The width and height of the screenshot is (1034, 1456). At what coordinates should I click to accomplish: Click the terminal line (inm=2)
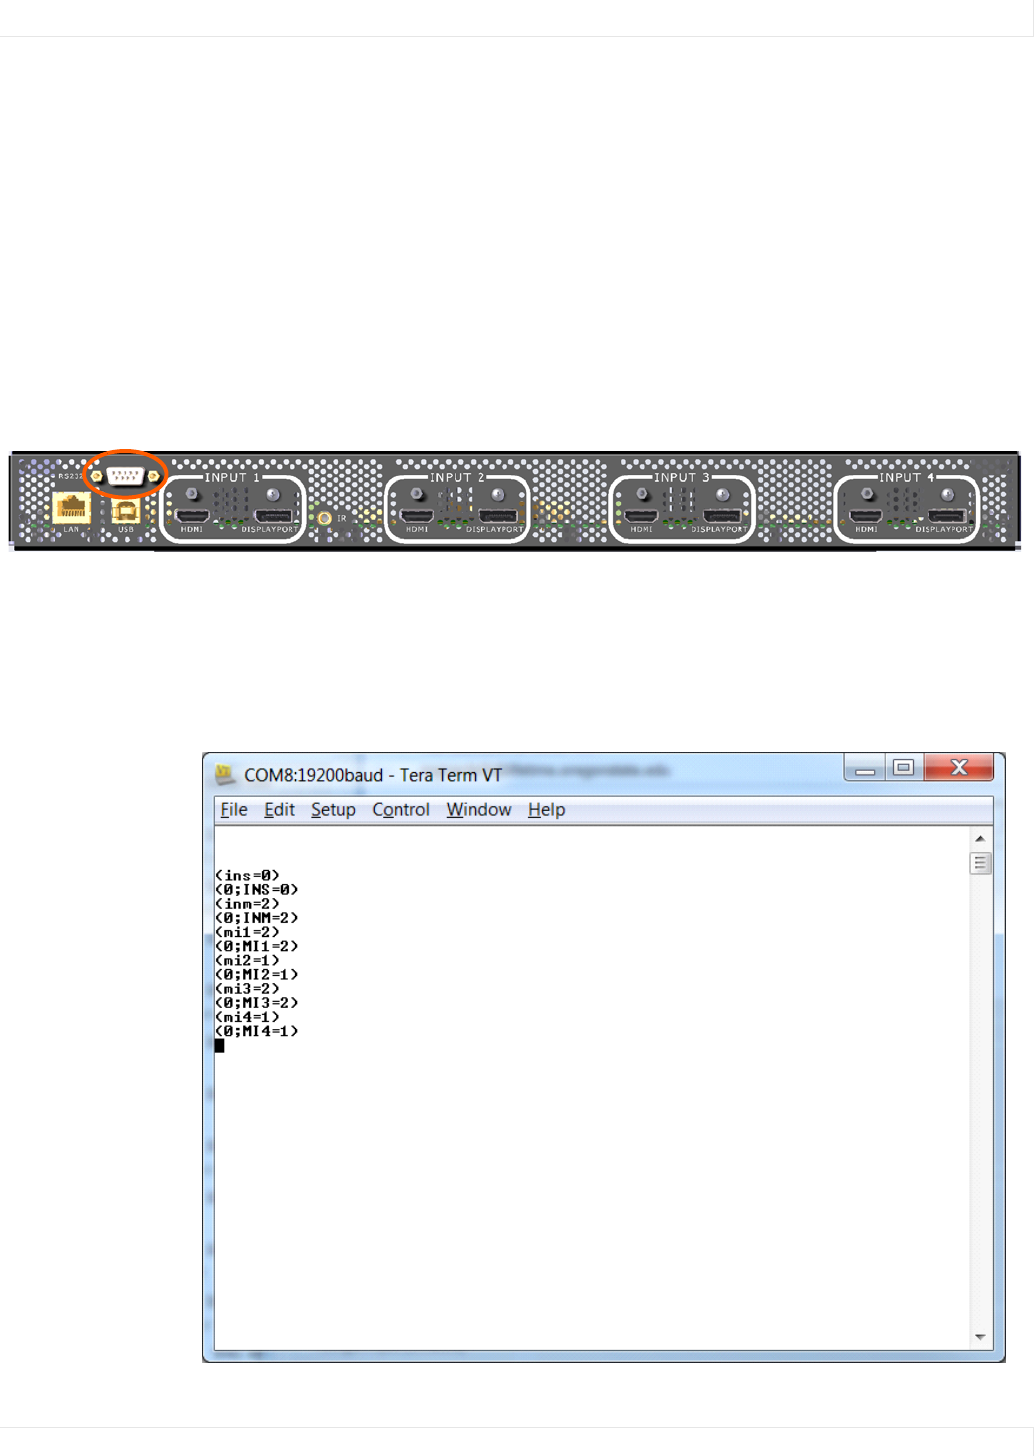click(248, 904)
